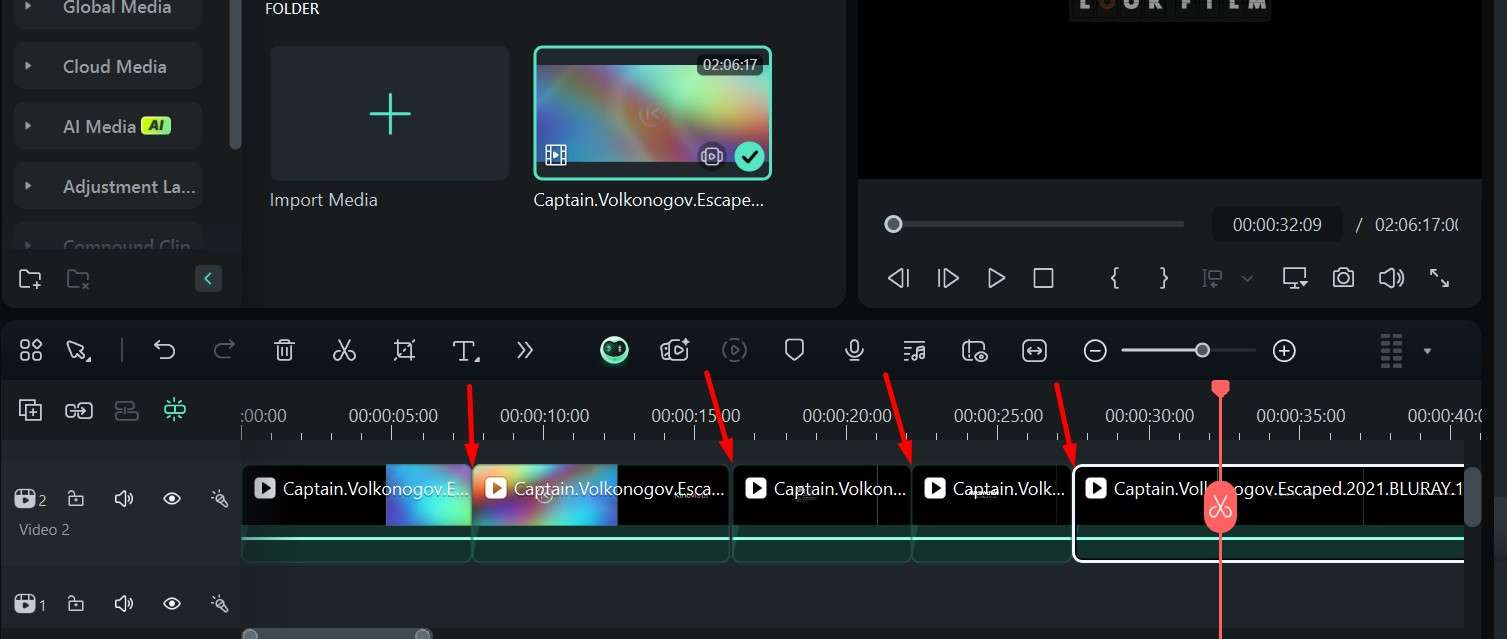Hide the Video 1 track
Screen dimensions: 1507x639
172,603
